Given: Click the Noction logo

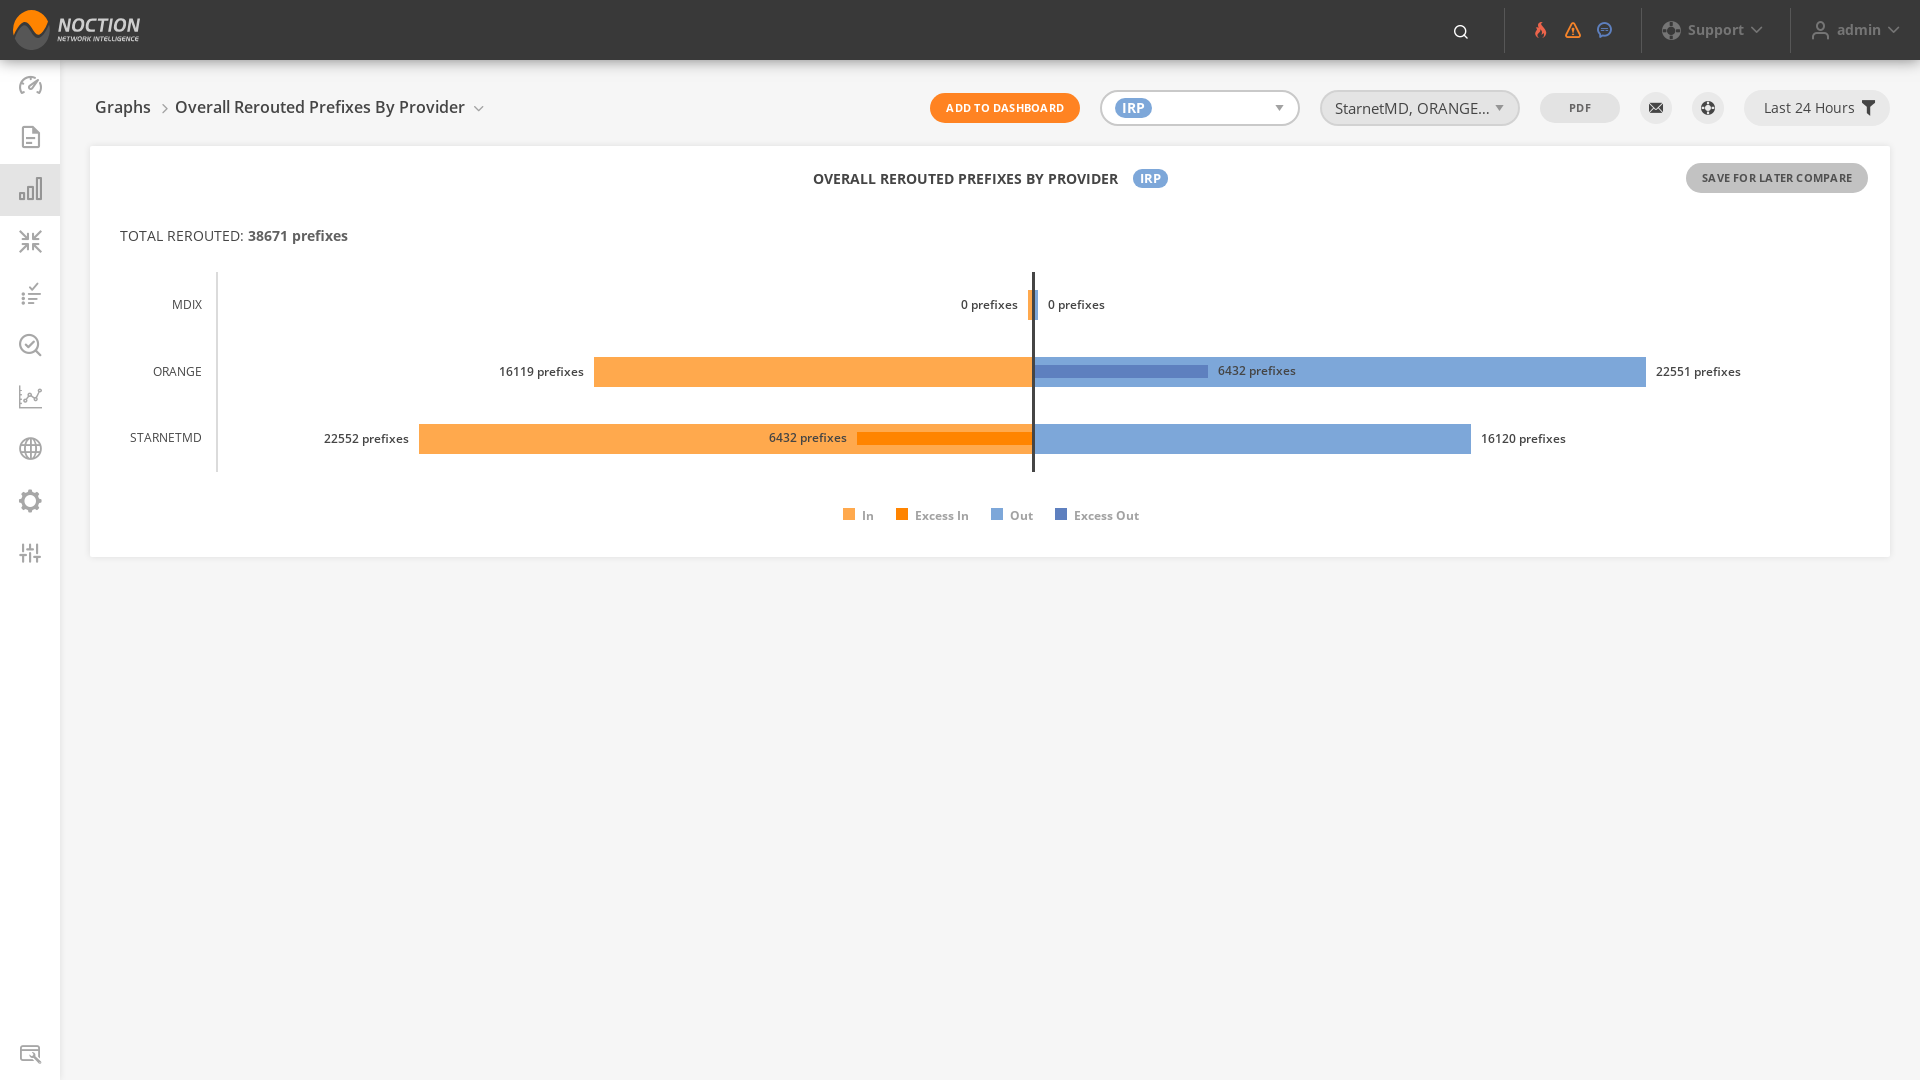Looking at the screenshot, I should (76, 30).
